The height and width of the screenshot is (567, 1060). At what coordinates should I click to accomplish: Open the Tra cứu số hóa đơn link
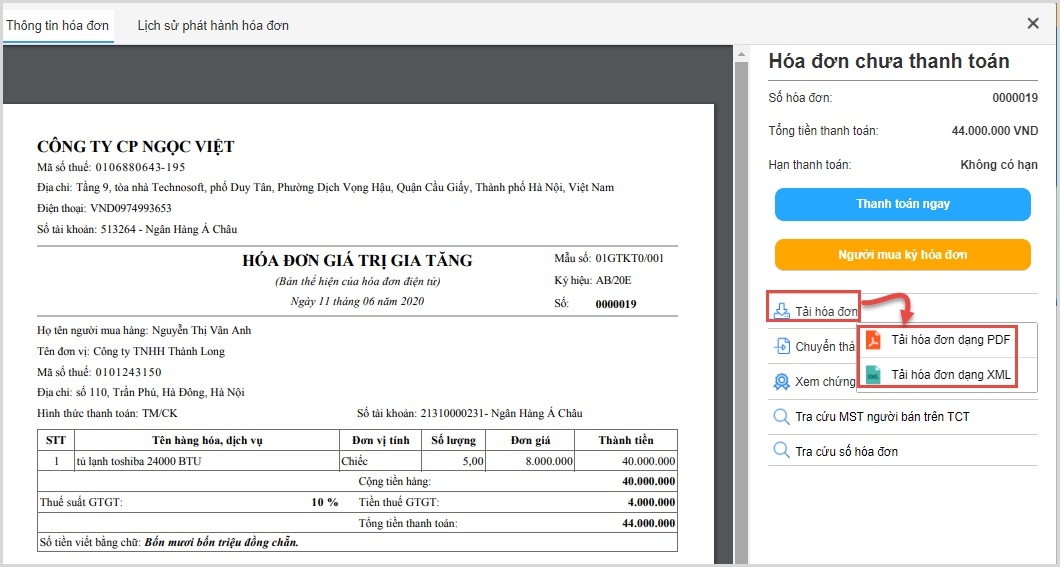(x=846, y=451)
